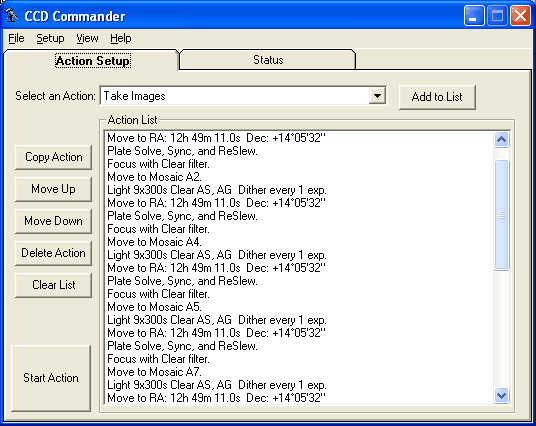Viewport: 536px width, 426px height.
Task: Click the CCD Commander telescope title icon
Action: [x=12, y=15]
